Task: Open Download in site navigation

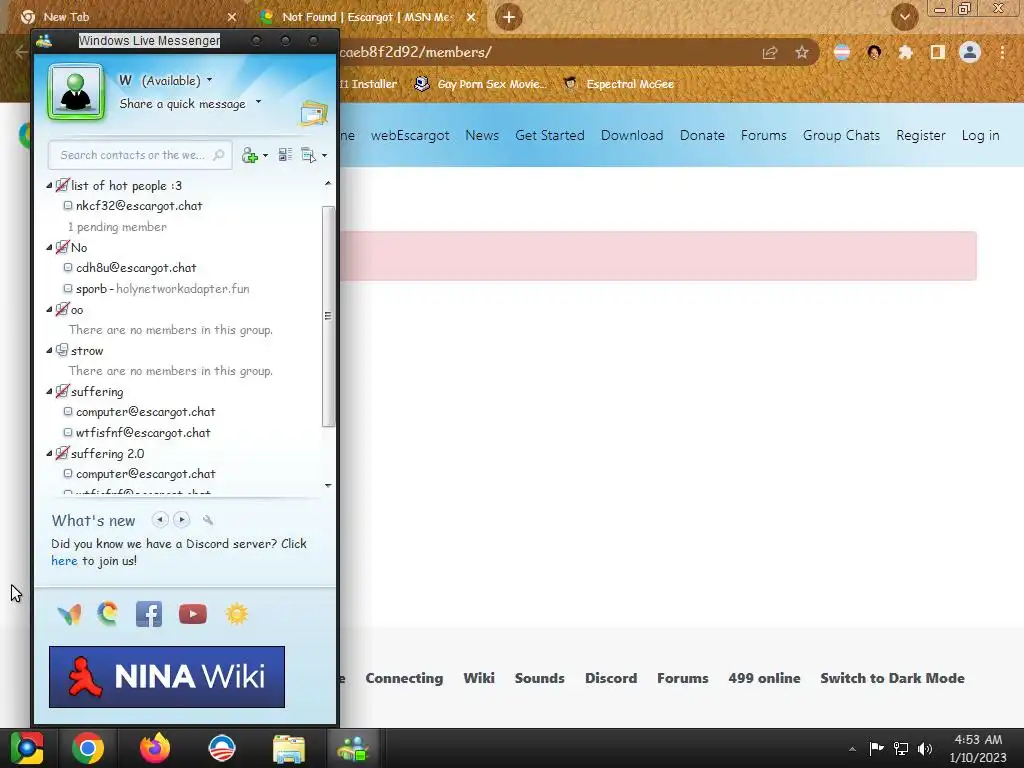Action: coord(632,135)
